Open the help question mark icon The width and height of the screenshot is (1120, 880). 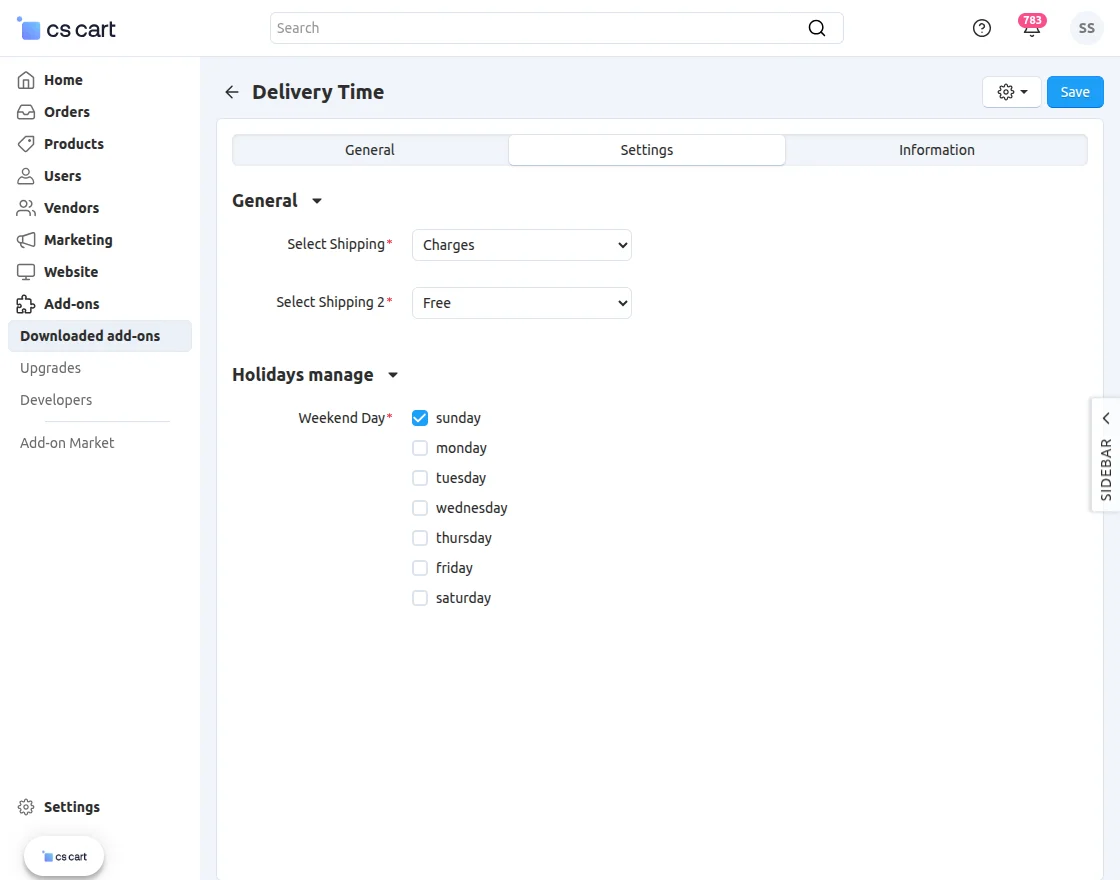pos(981,28)
